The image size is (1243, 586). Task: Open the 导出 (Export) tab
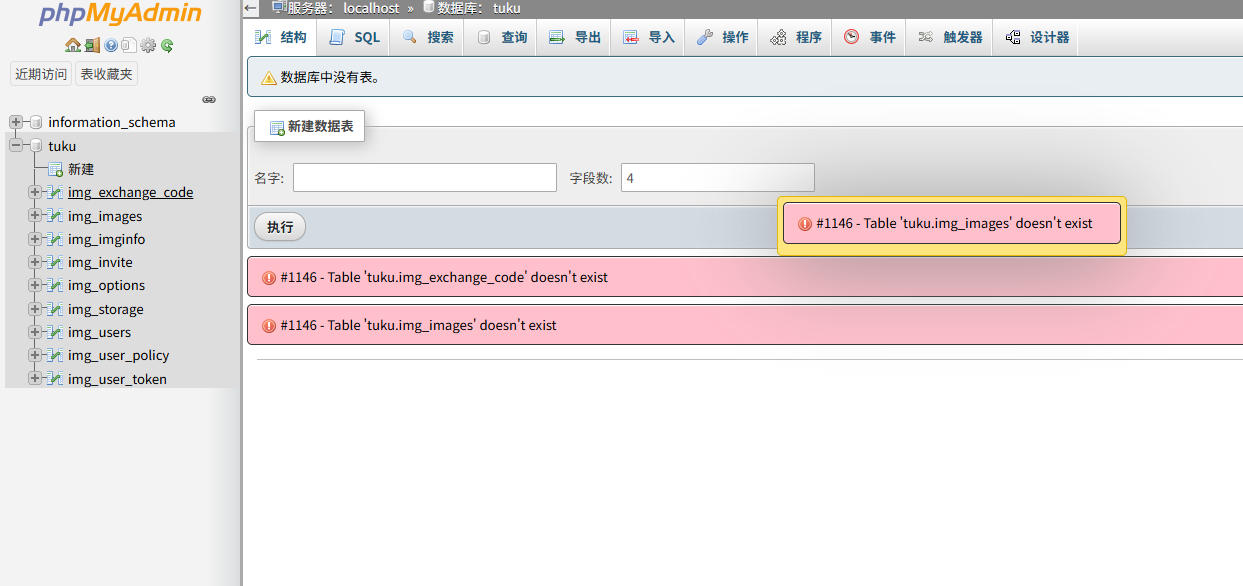click(x=575, y=37)
